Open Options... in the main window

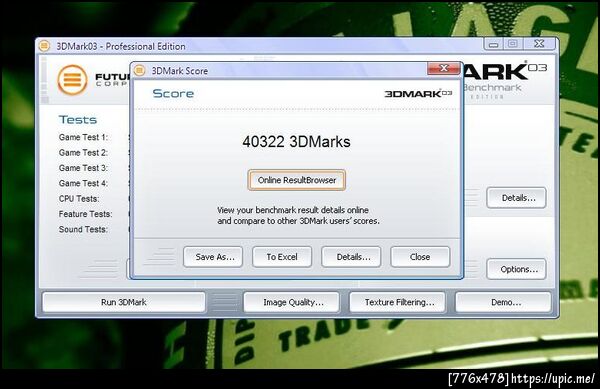[517, 269]
